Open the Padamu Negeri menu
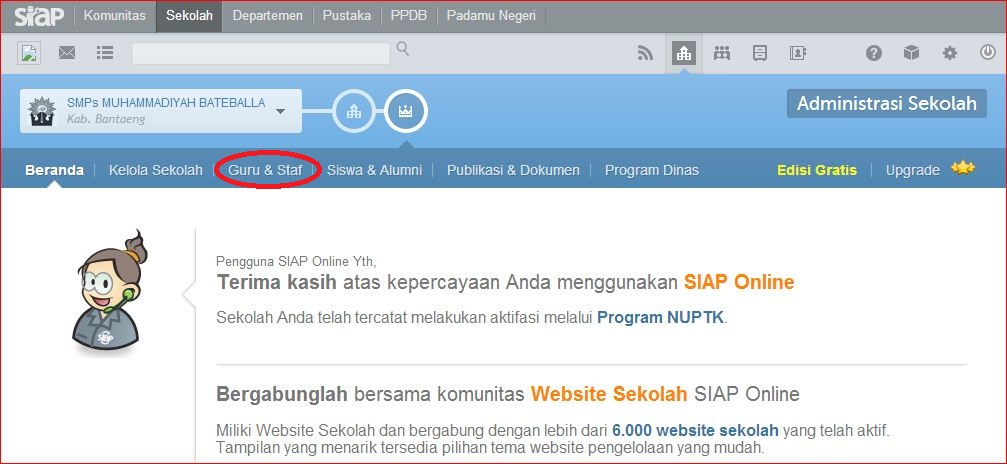 (x=491, y=16)
